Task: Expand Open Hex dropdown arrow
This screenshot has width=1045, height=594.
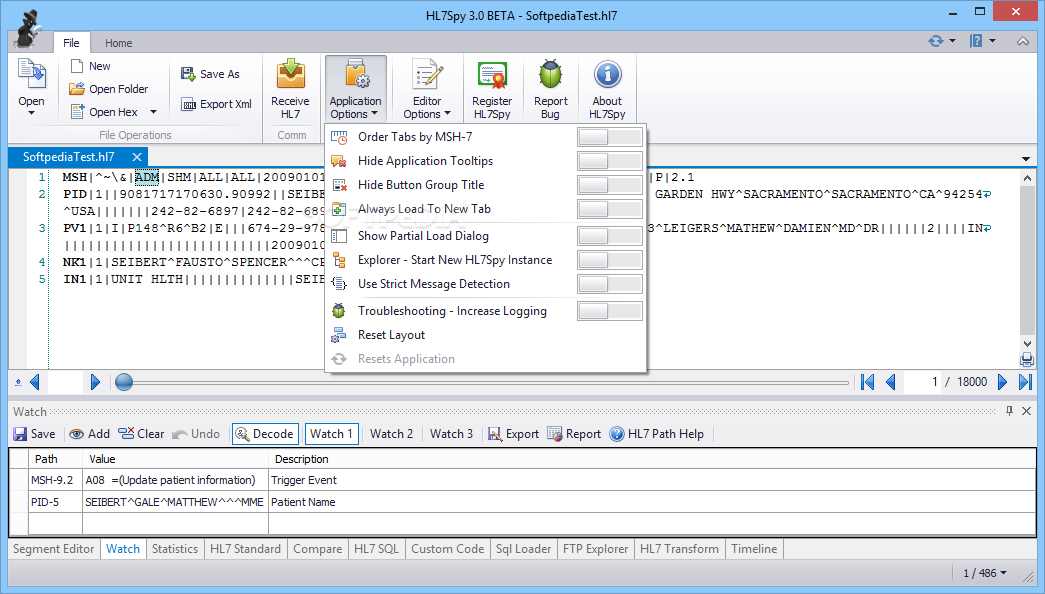Action: pyautogui.click(x=153, y=112)
